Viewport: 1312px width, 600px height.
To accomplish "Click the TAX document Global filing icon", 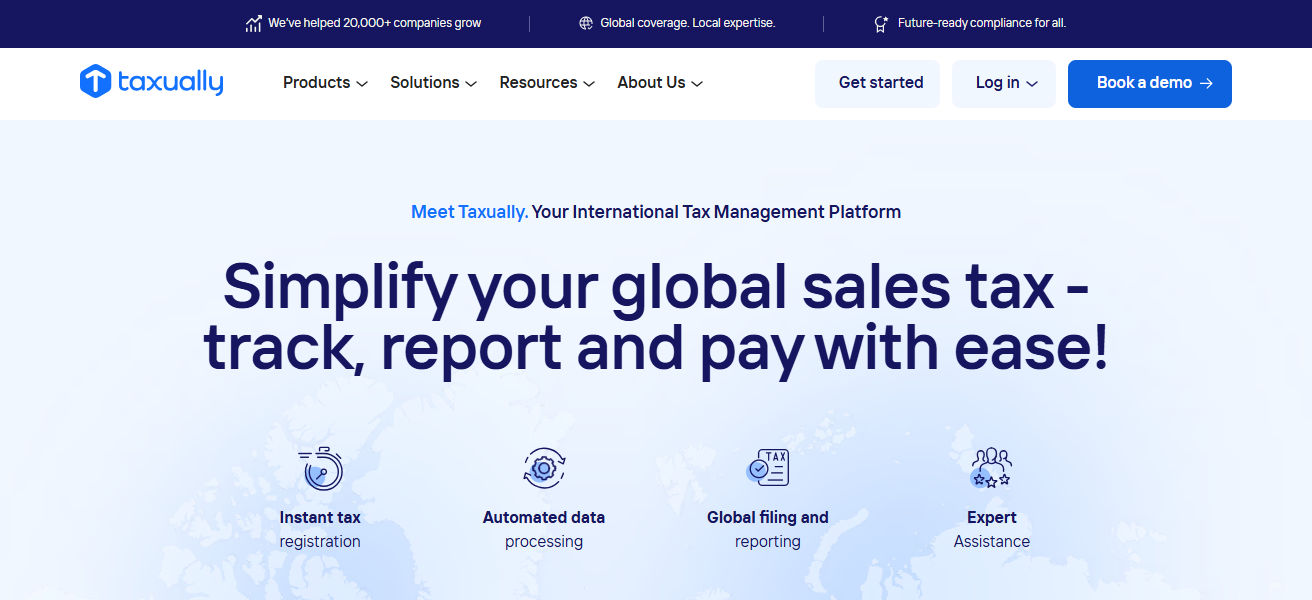I will pyautogui.click(x=768, y=468).
